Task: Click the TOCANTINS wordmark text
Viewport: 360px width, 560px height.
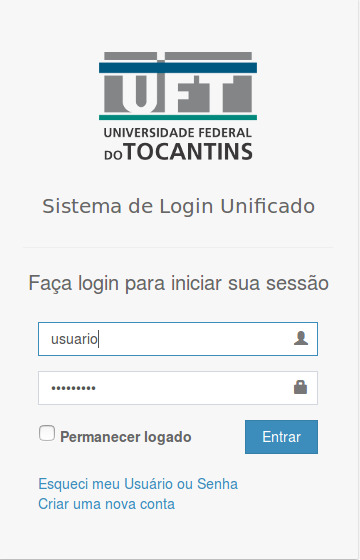Action: click(189, 152)
